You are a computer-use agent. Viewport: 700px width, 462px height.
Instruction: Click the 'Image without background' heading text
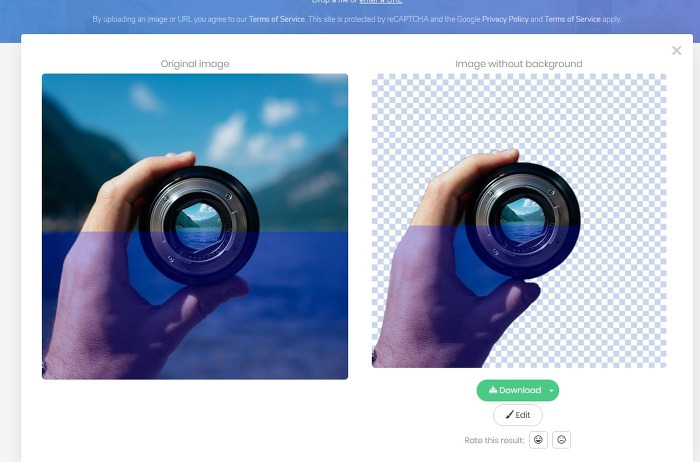[519, 64]
